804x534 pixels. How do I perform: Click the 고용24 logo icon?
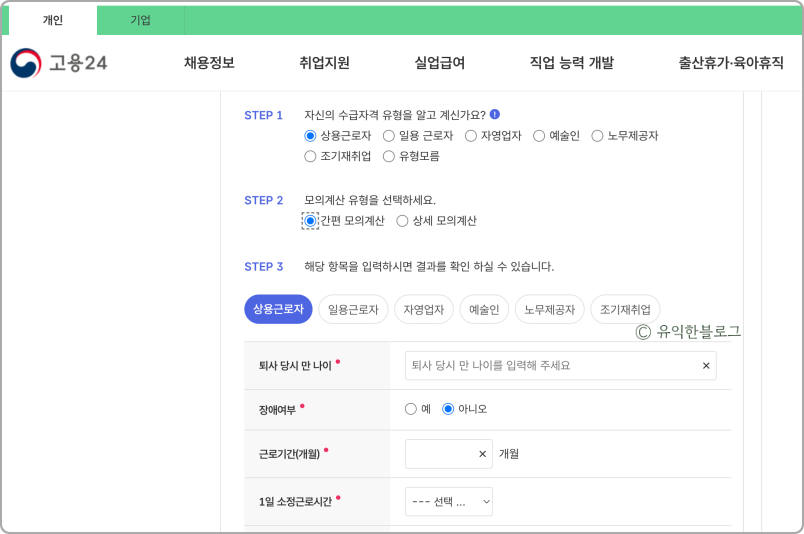click(x=26, y=63)
